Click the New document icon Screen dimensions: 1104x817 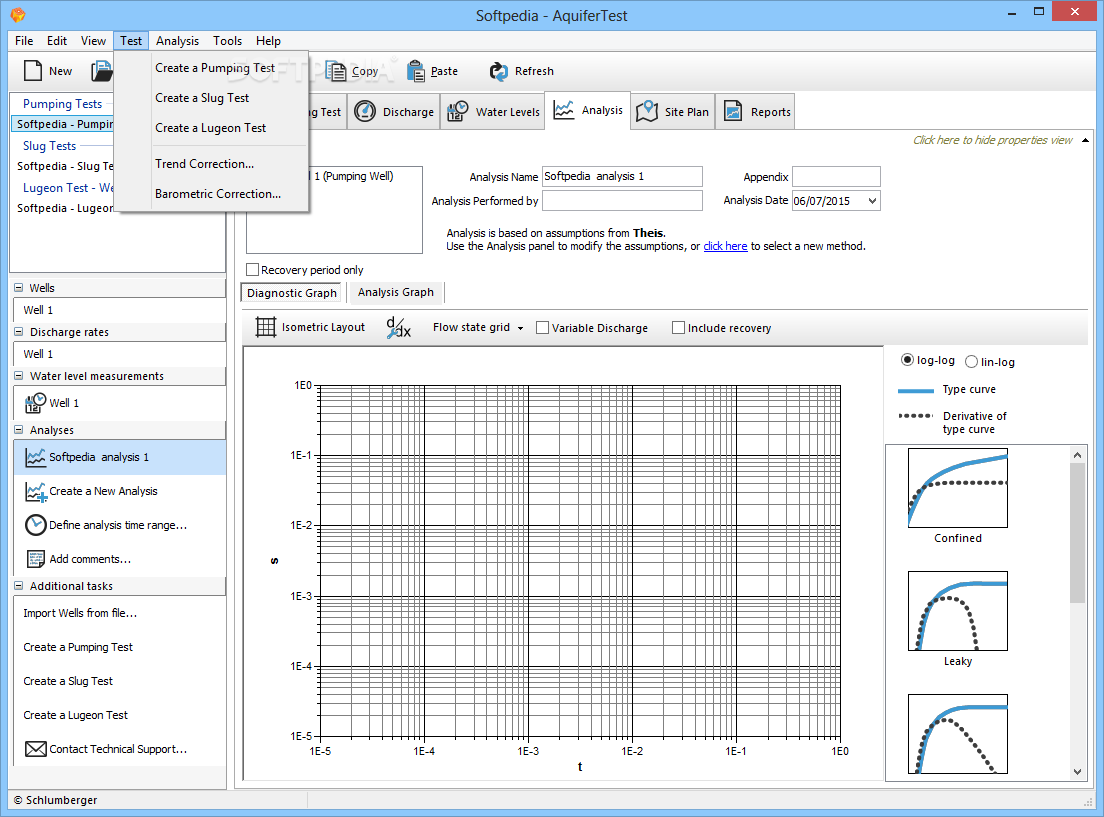tap(33, 70)
